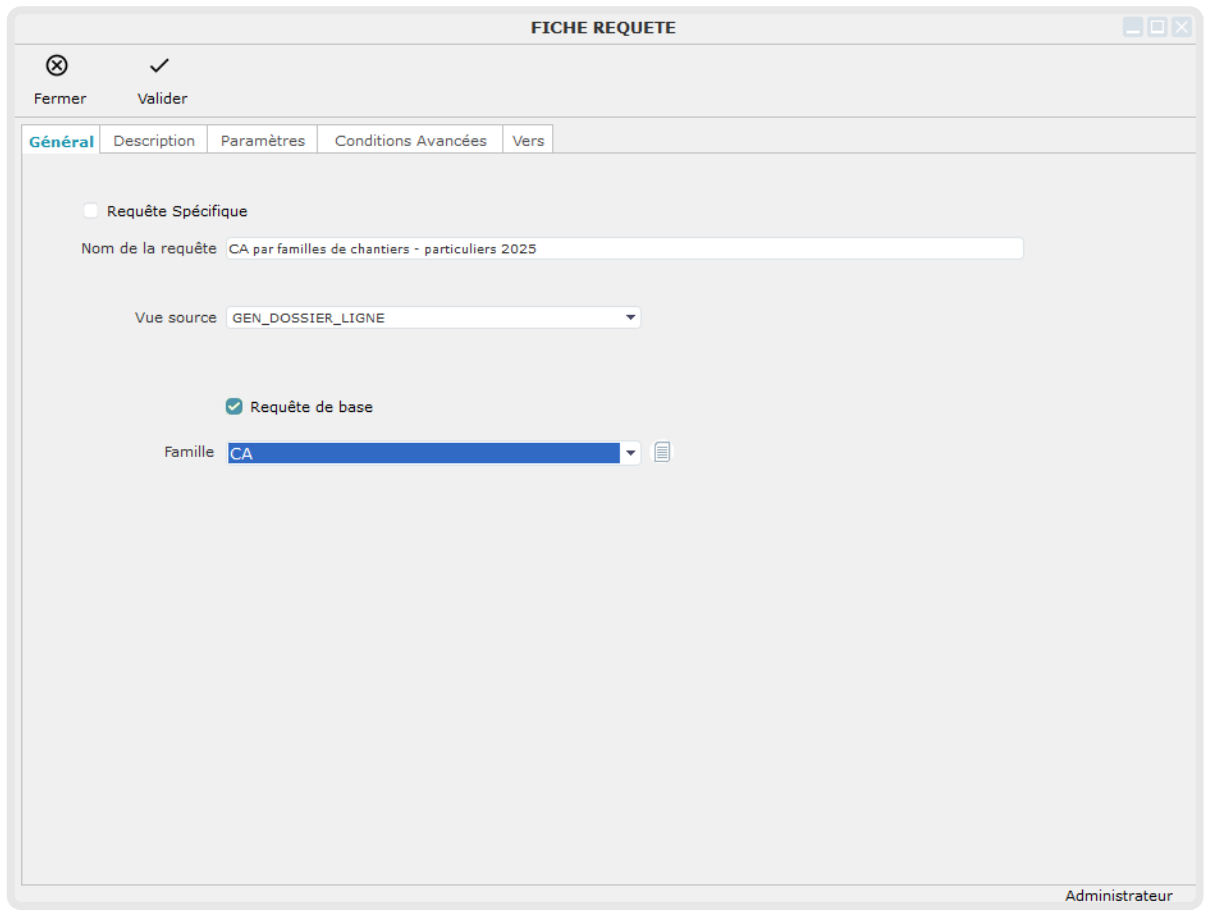Switch to the Général tab
The width and height of the screenshot is (1210, 915).
coord(61,141)
